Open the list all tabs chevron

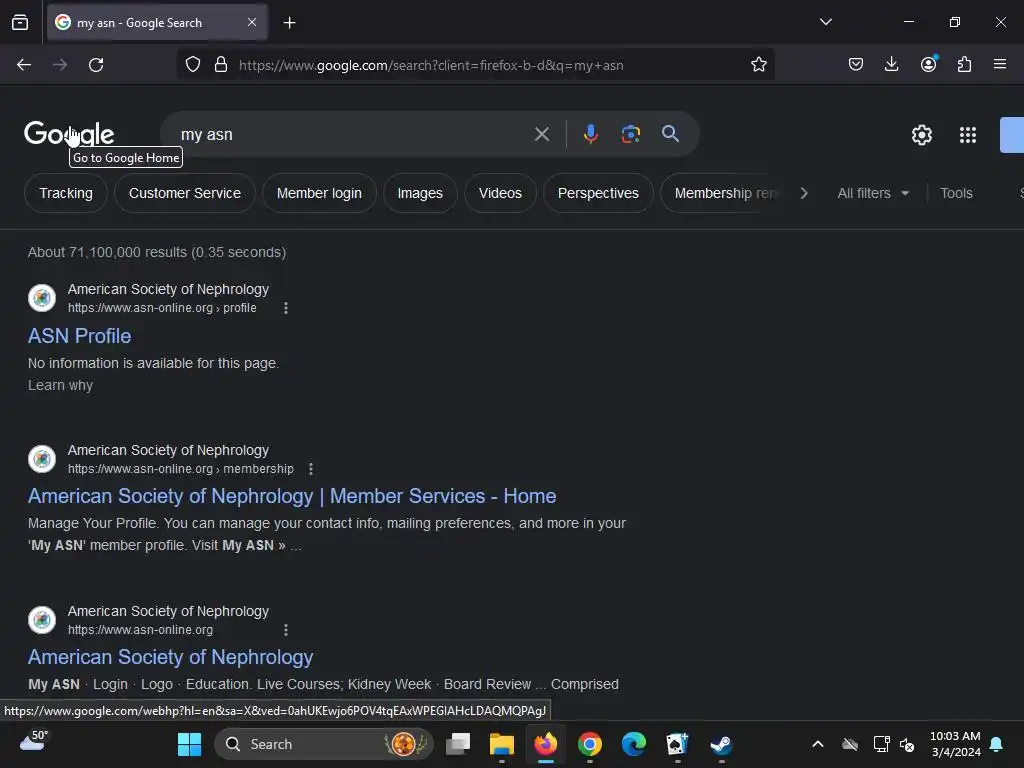825,22
